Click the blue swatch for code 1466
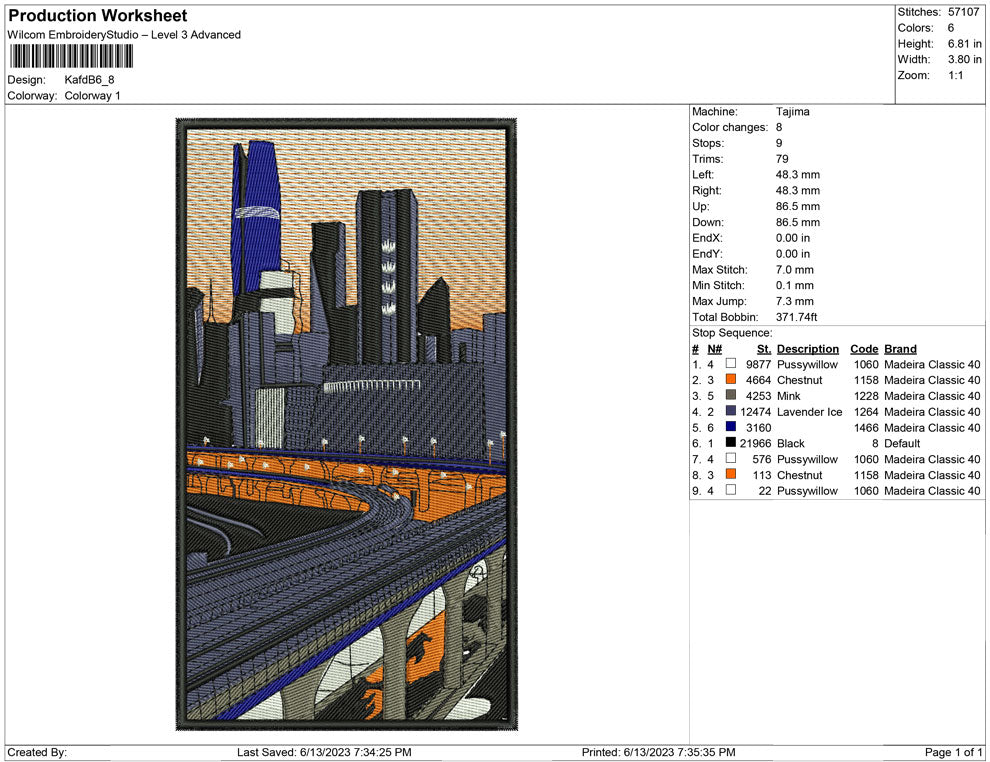Screen dimensions: 990x762 [x=731, y=427]
